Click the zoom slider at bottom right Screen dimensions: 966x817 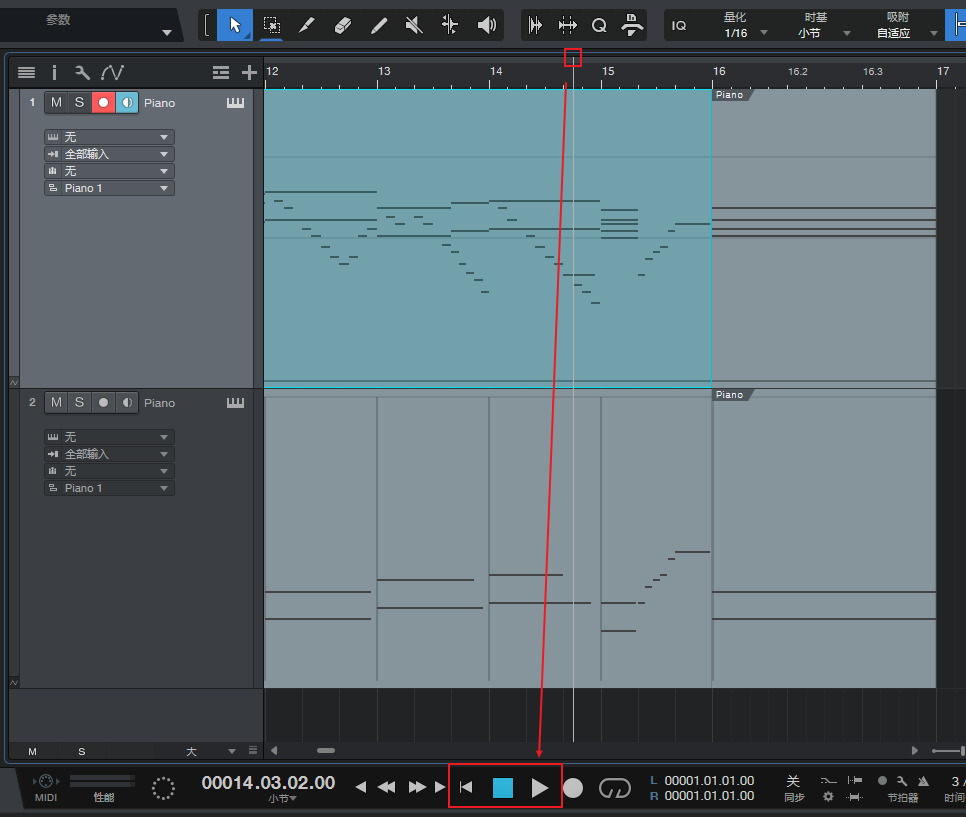[948, 750]
